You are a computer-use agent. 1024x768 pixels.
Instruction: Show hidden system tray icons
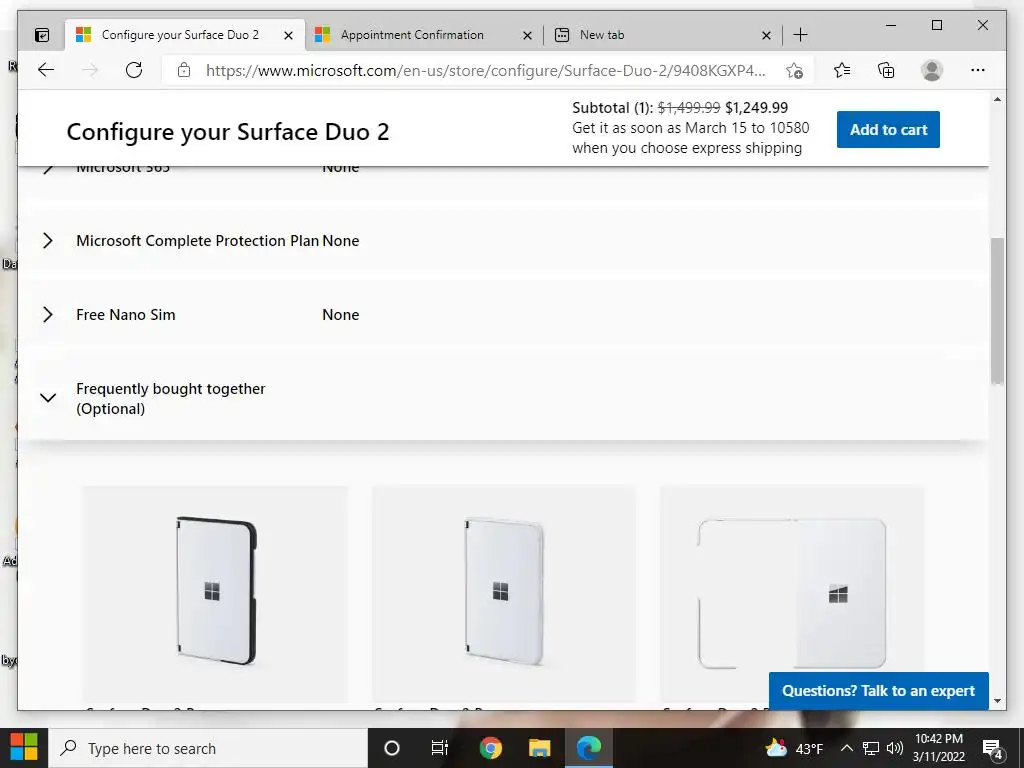pos(846,748)
